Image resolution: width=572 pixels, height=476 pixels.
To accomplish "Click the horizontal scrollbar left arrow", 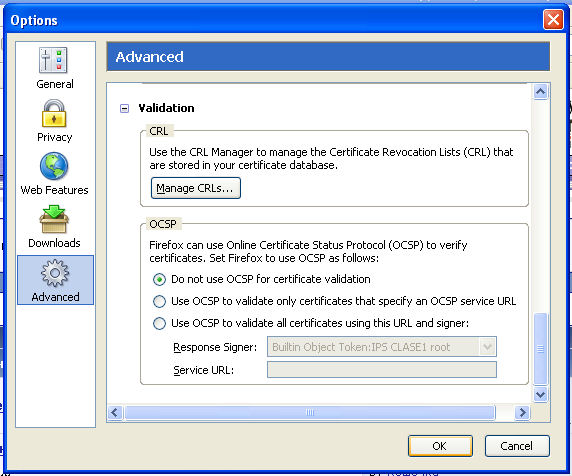I will click(115, 413).
